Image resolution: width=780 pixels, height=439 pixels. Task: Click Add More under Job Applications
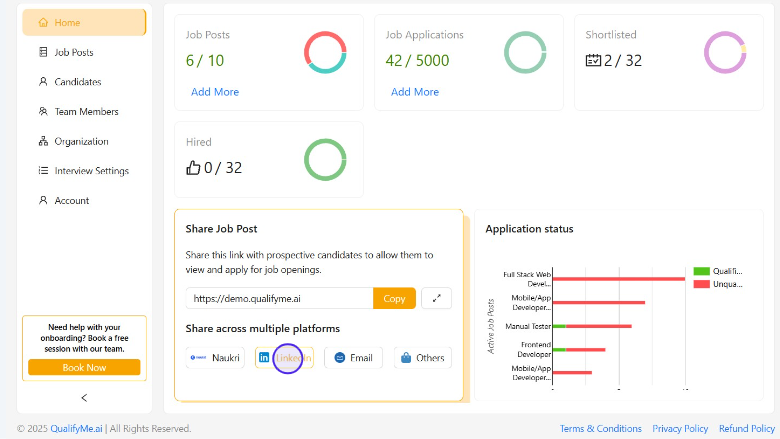(414, 92)
